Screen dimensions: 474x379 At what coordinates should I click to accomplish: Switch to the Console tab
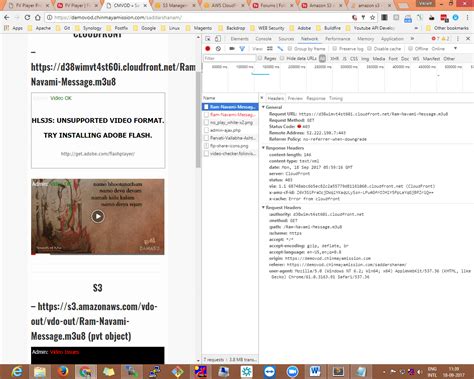tap(263, 39)
